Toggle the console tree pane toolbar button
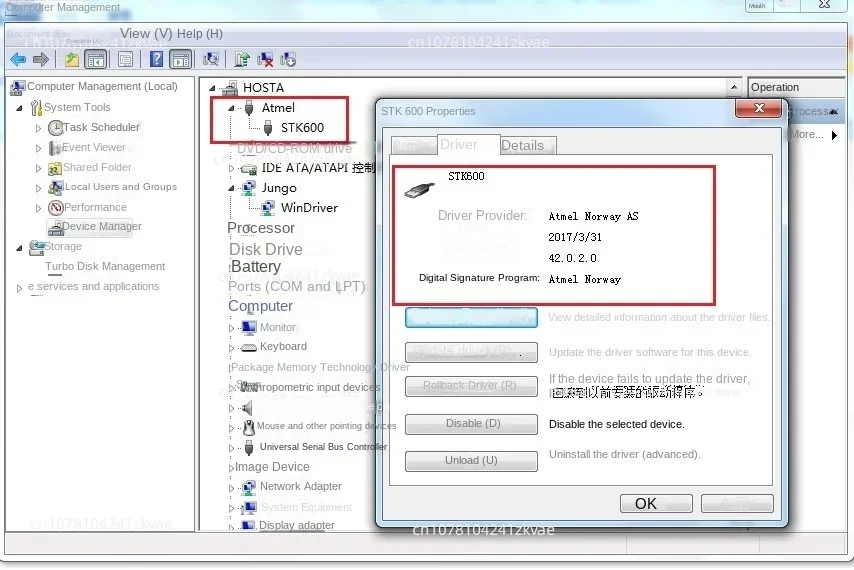Viewport: 854px width, 570px height. [96, 59]
